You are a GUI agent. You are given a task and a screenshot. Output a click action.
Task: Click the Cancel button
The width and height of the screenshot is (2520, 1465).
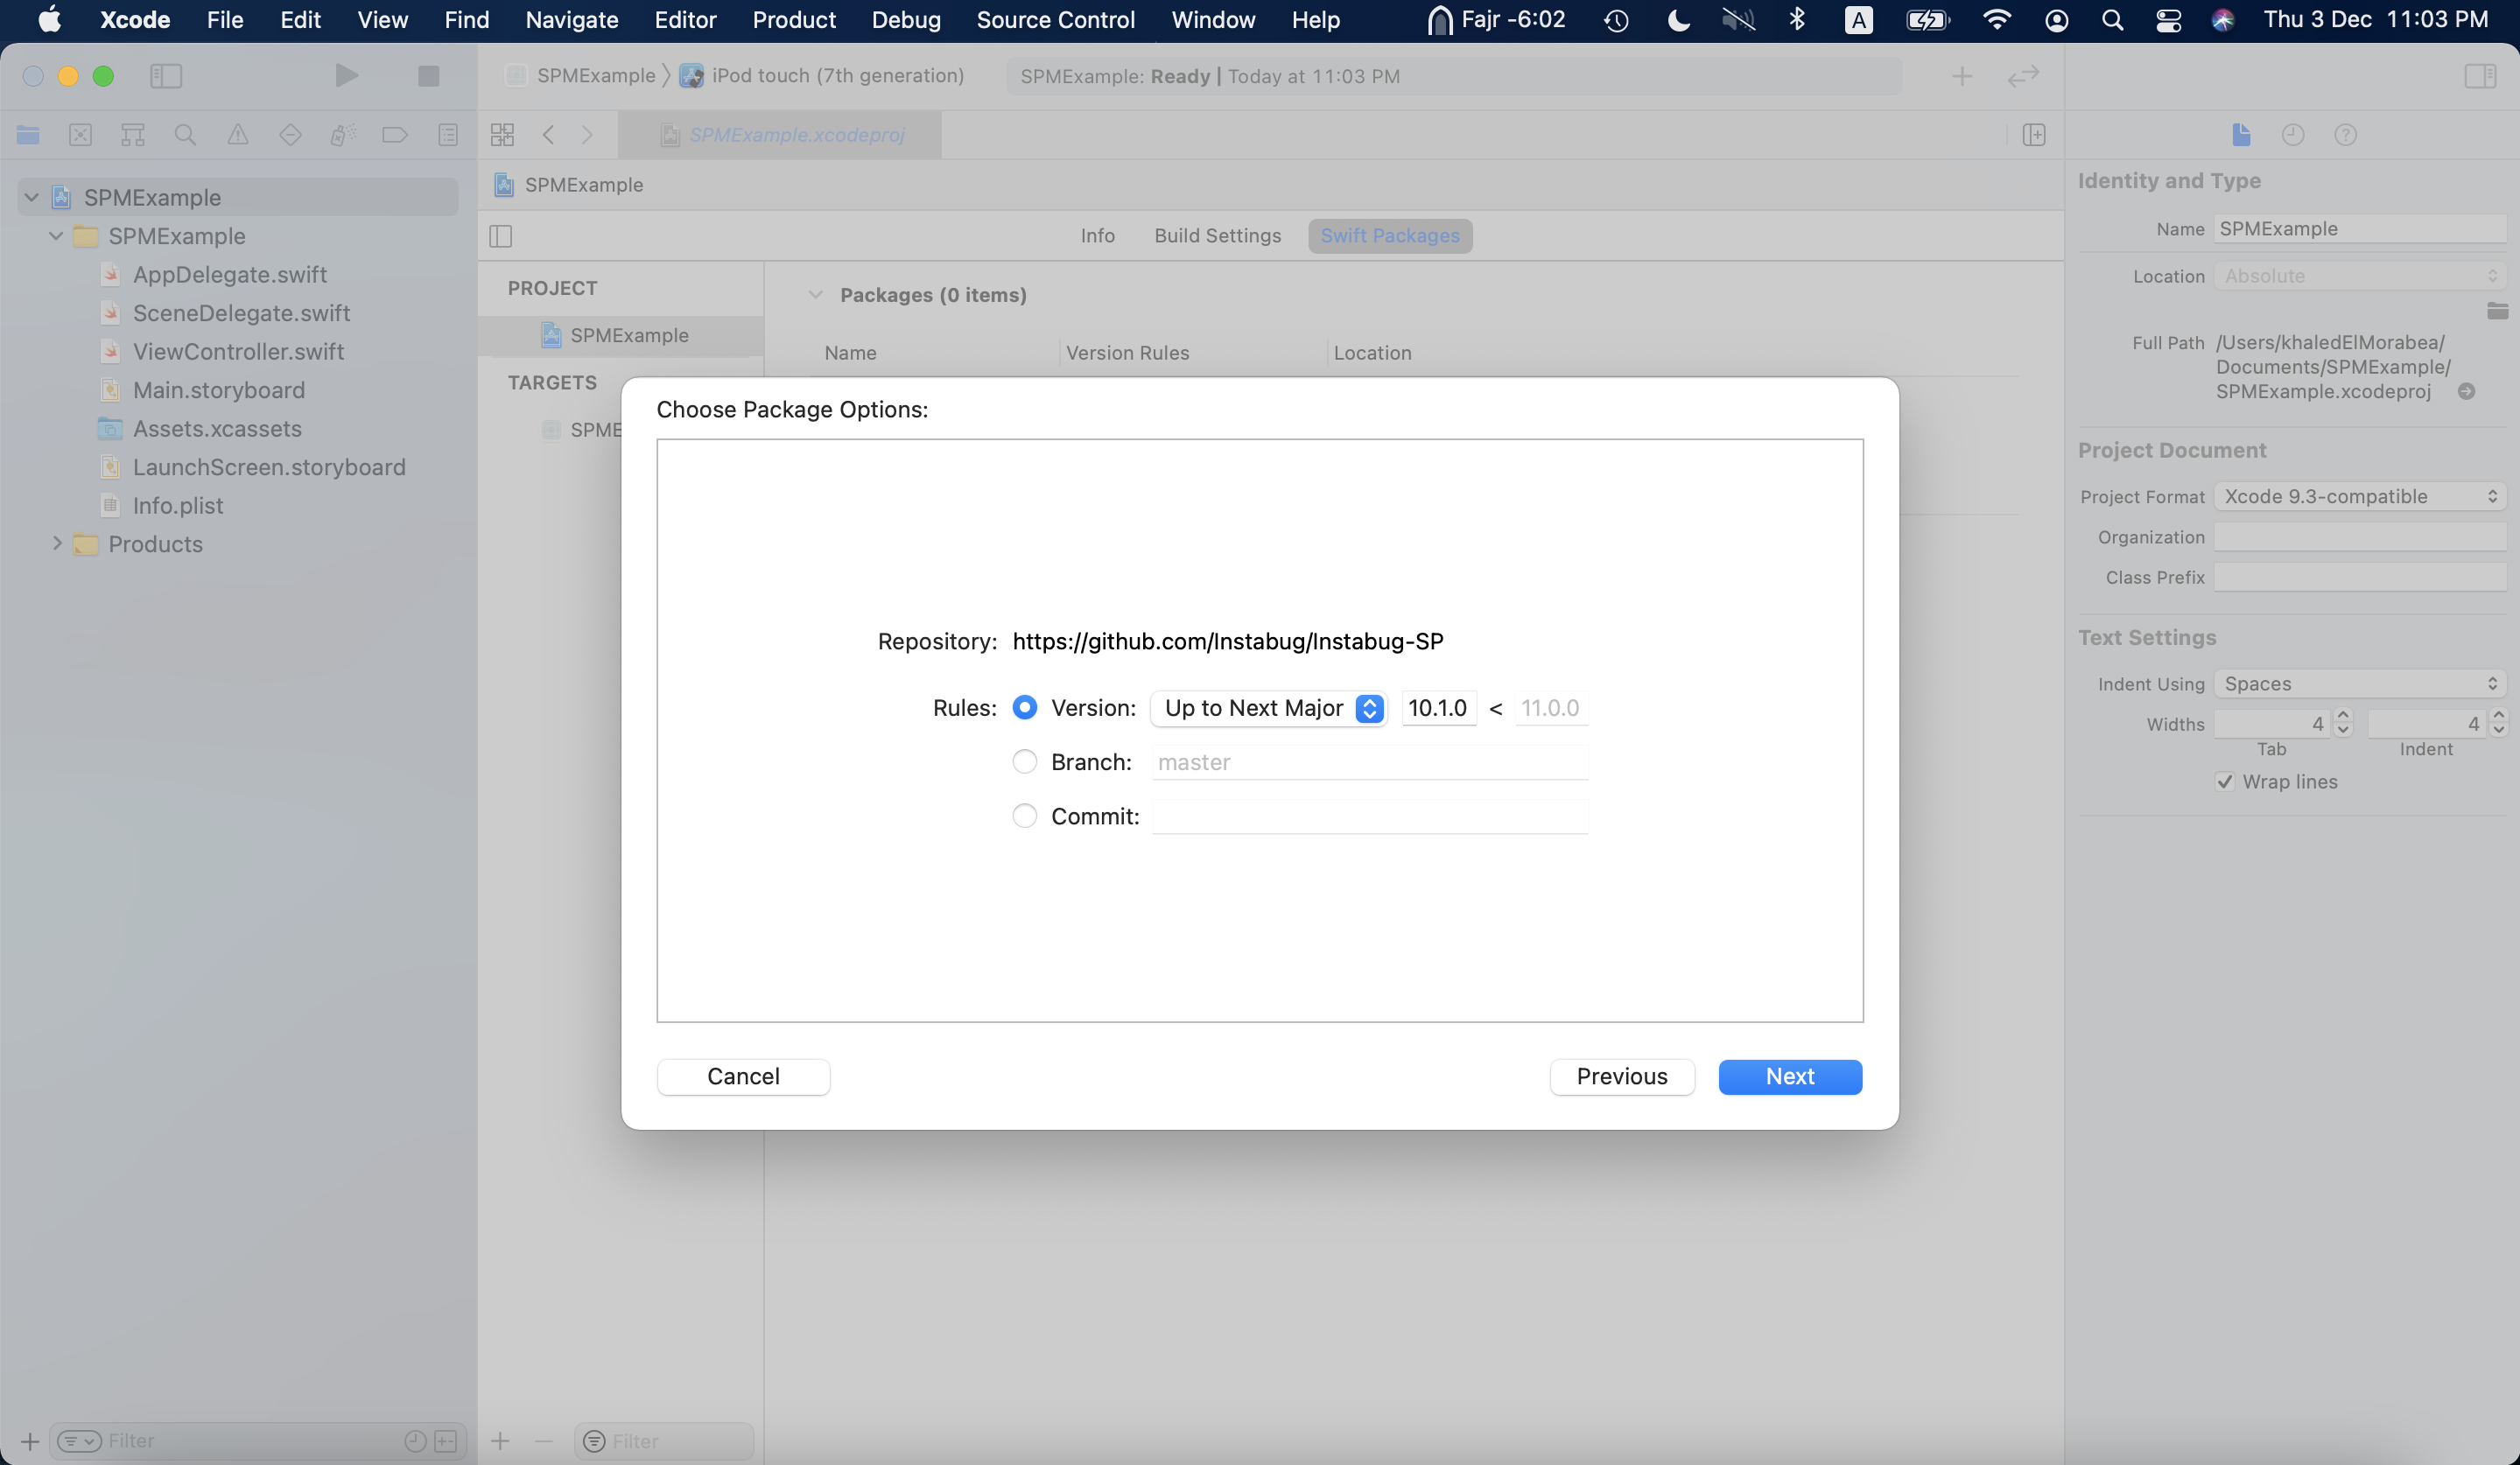[743, 1077]
